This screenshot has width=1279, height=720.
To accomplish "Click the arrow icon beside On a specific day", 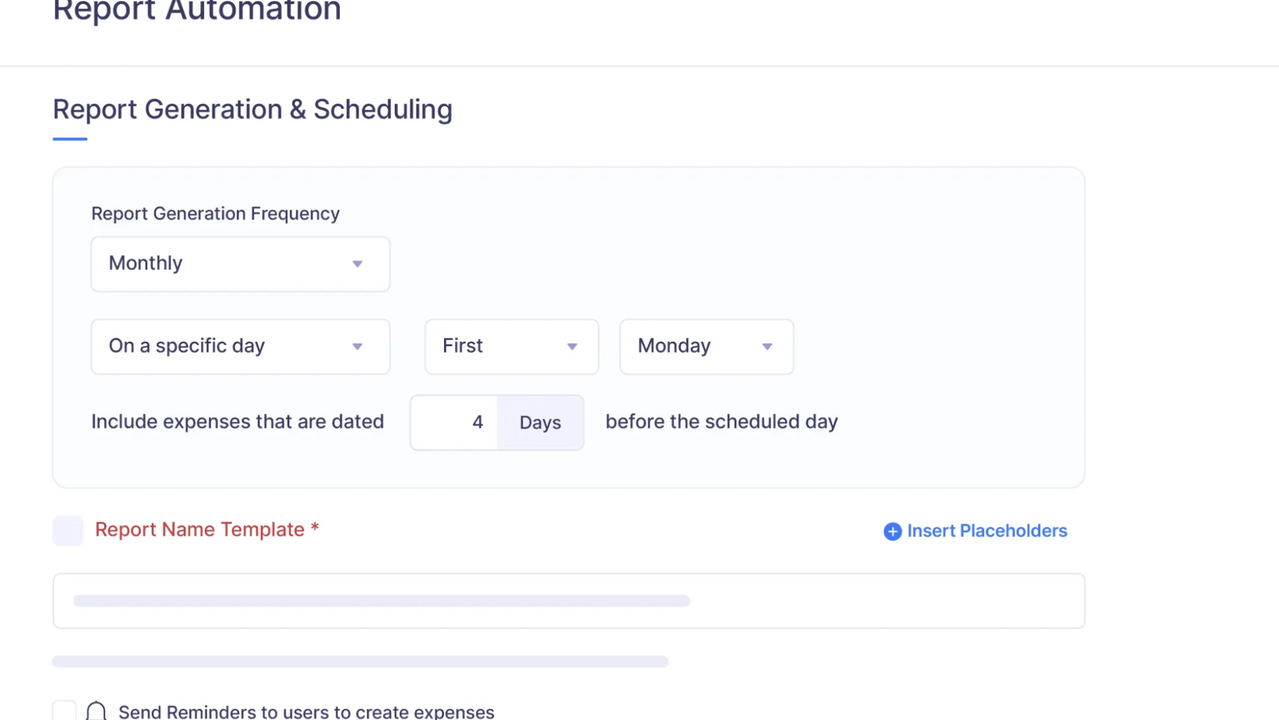I will tap(357, 346).
